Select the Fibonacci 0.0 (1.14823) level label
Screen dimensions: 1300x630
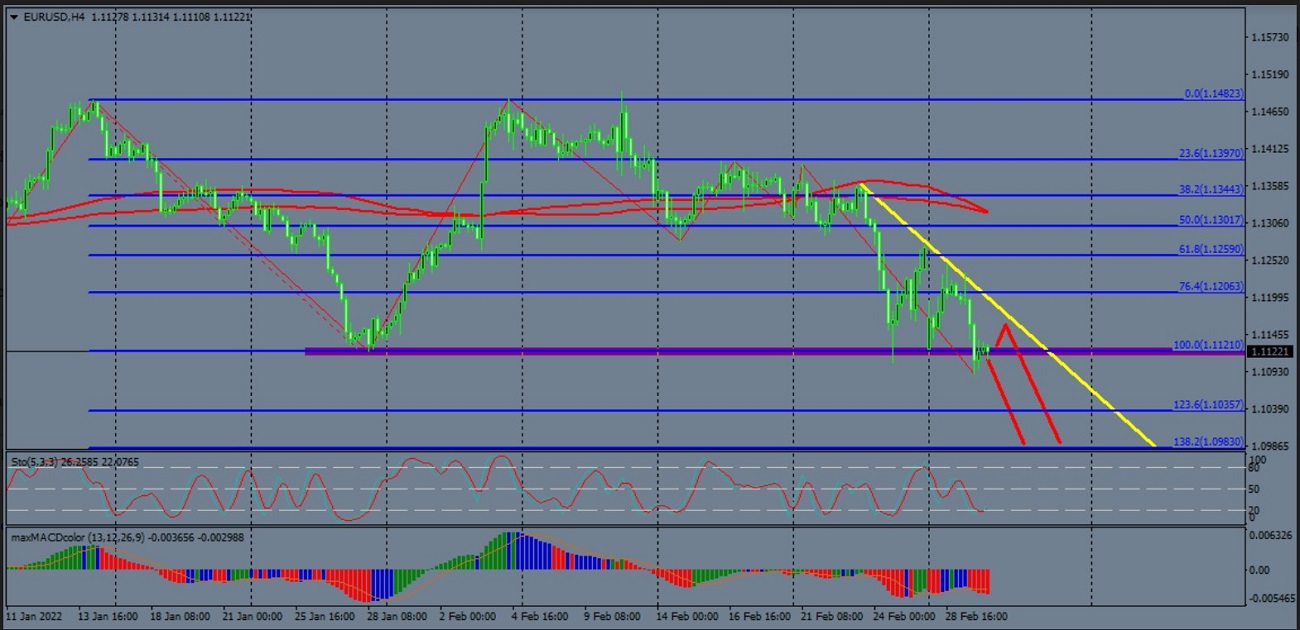pos(1213,94)
